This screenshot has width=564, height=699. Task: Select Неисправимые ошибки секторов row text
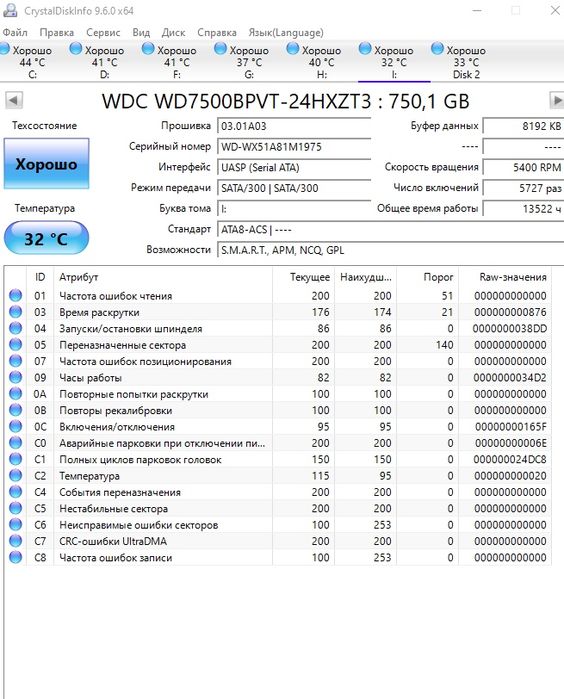139,525
